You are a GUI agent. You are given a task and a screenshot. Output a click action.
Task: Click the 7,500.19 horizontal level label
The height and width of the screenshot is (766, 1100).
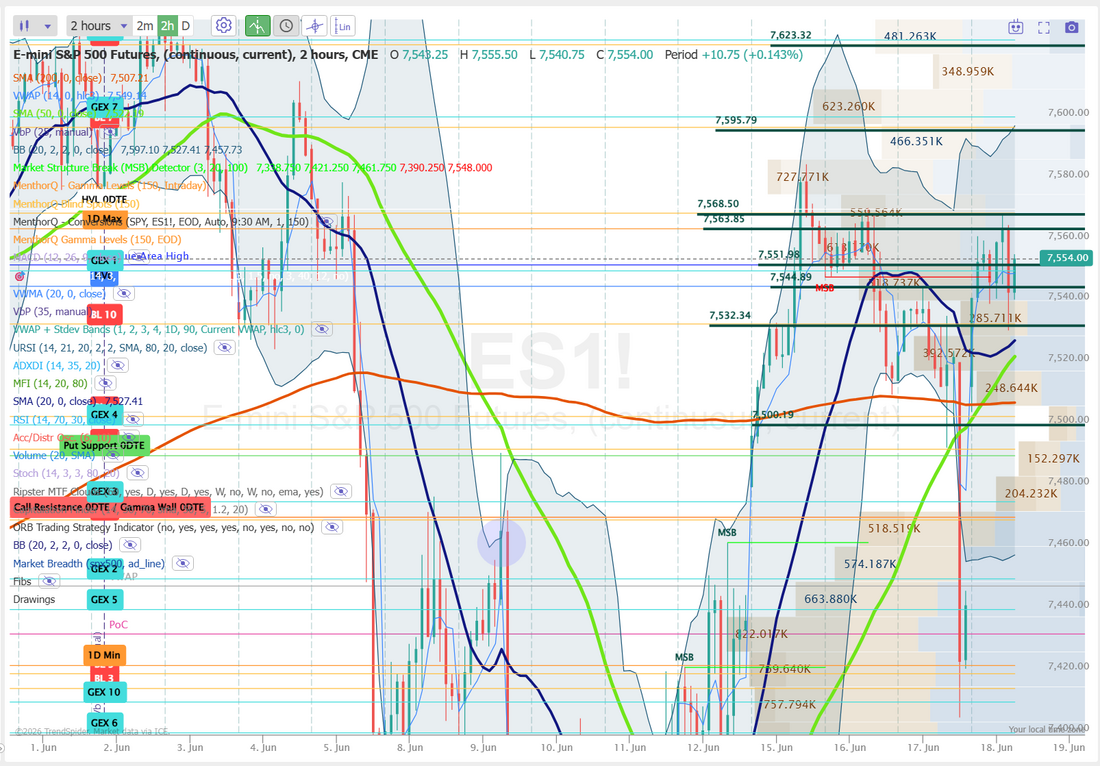click(x=773, y=415)
